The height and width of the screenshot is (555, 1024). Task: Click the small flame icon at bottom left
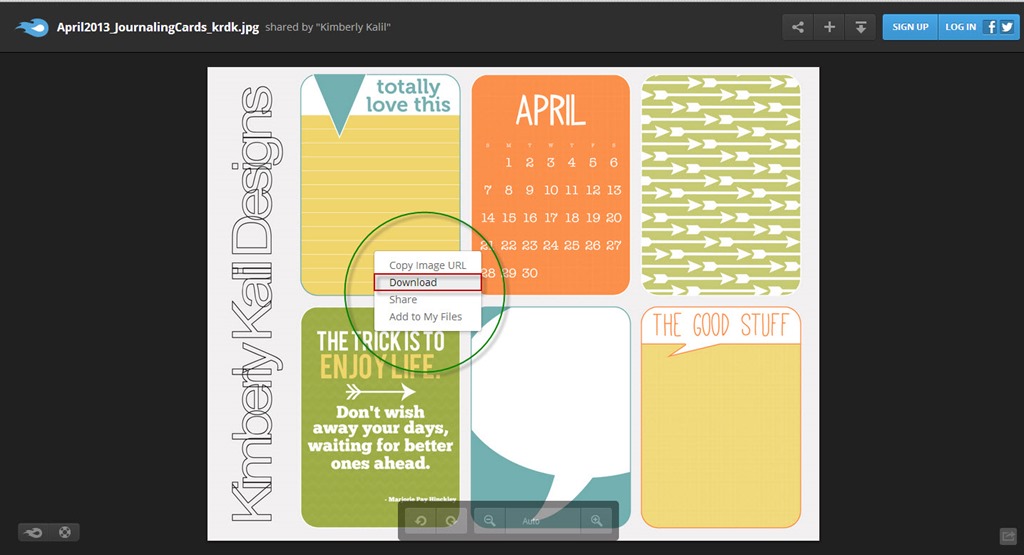(33, 532)
